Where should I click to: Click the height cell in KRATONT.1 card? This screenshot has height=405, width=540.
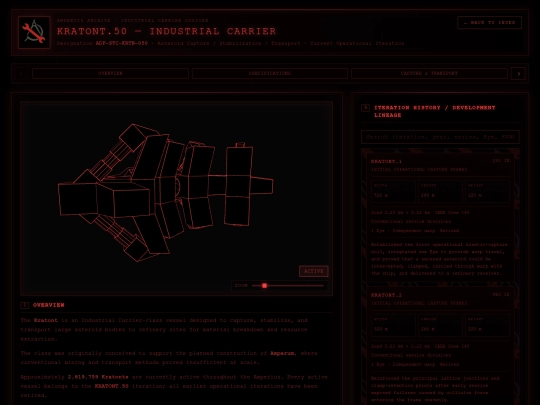pos(487,191)
